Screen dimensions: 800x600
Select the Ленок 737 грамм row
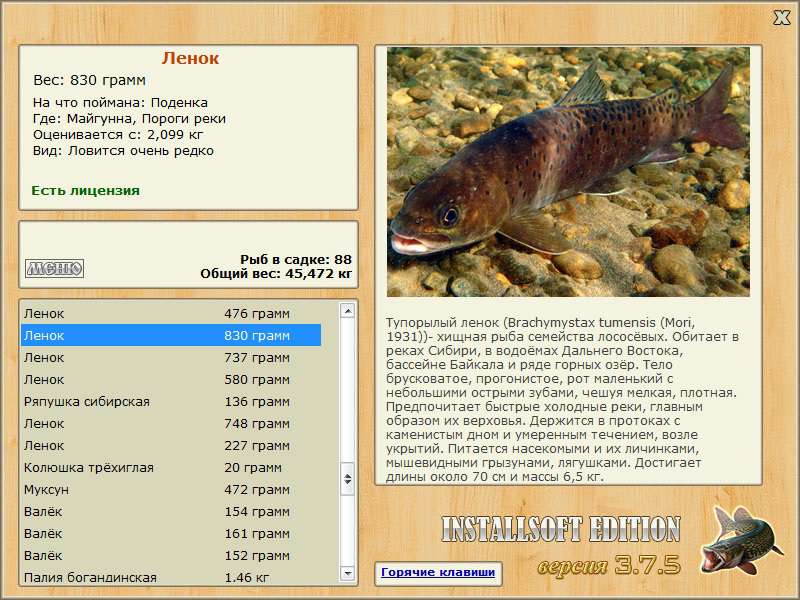171,357
